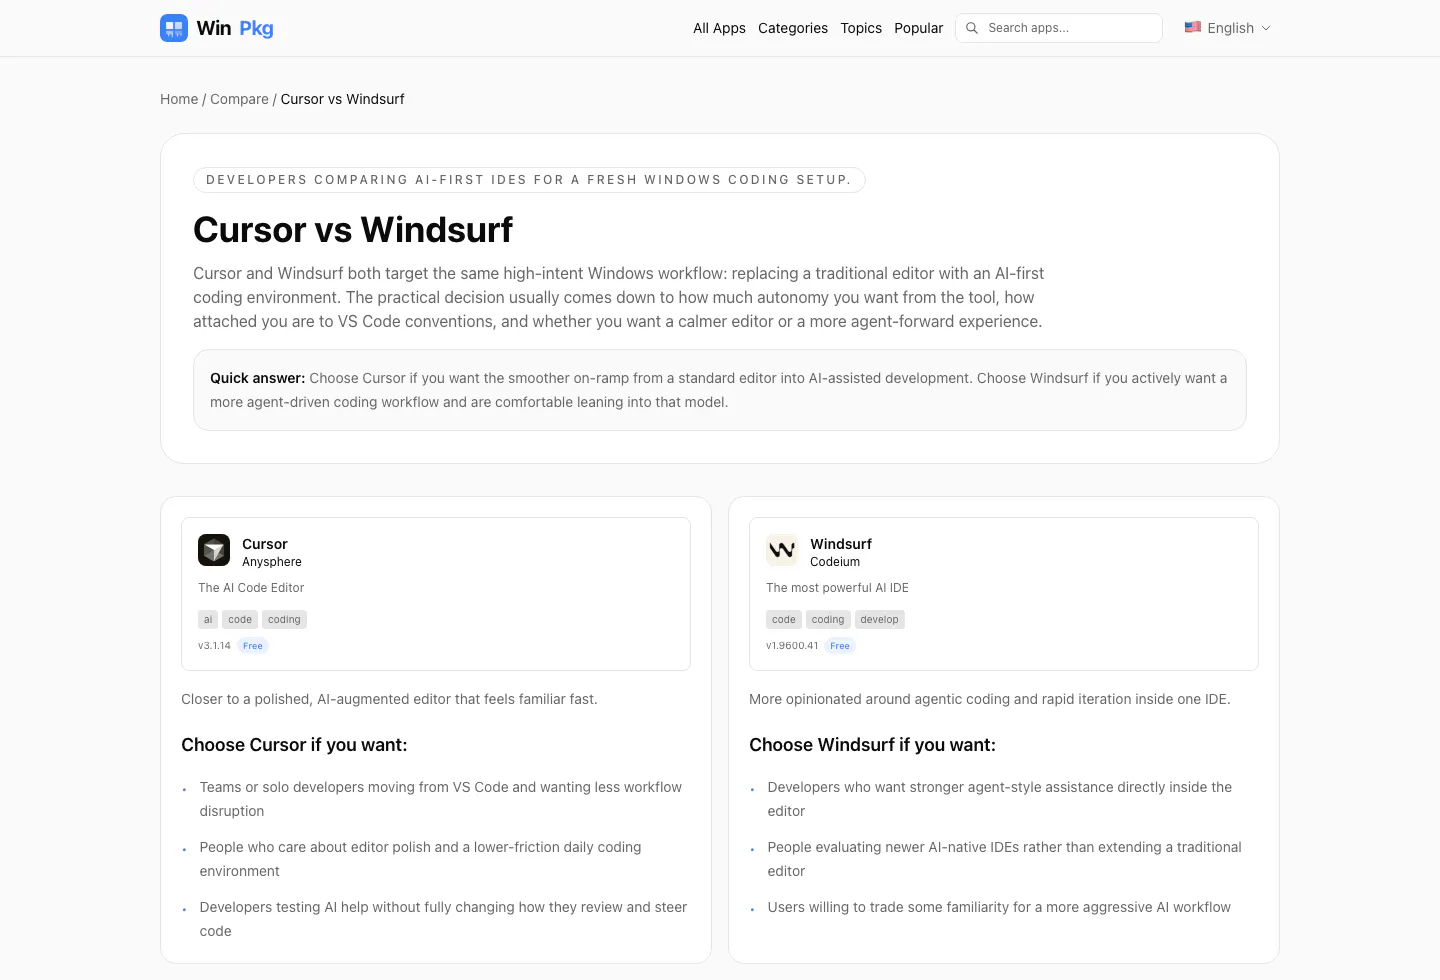Click the Cursor app icon
Viewport: 1440px width, 980px height.
[x=214, y=550]
